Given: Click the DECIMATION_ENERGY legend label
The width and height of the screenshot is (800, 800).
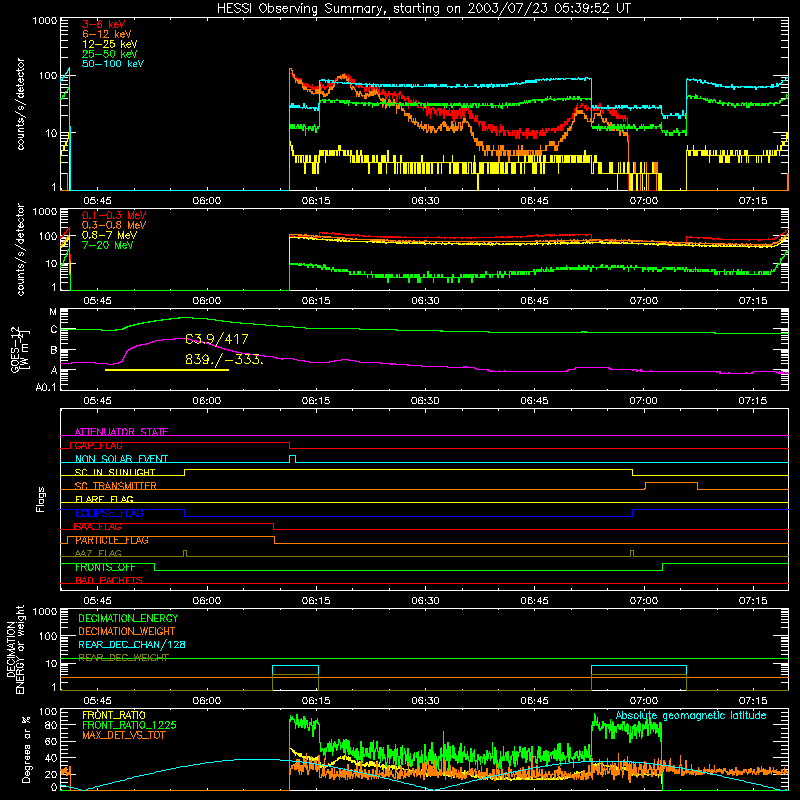Looking at the screenshot, I should tap(128, 618).
